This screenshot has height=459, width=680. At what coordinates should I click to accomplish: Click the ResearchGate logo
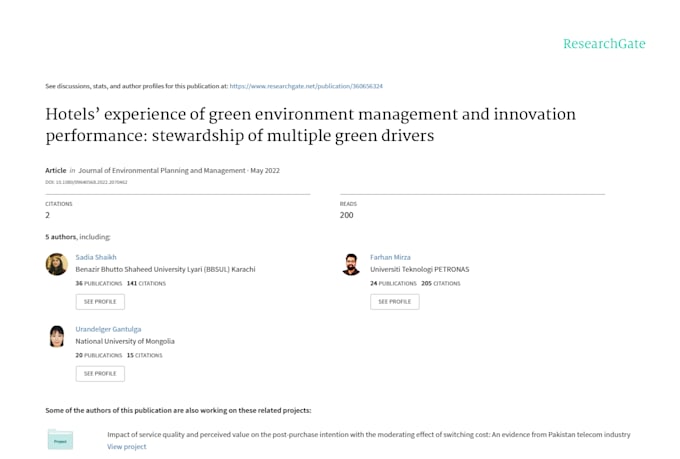tap(604, 43)
